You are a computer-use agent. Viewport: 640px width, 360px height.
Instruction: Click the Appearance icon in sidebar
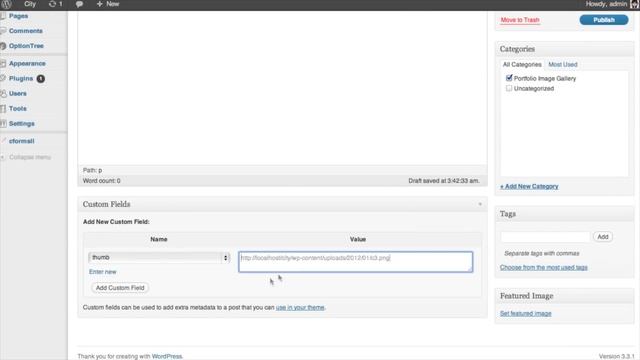click(3, 64)
